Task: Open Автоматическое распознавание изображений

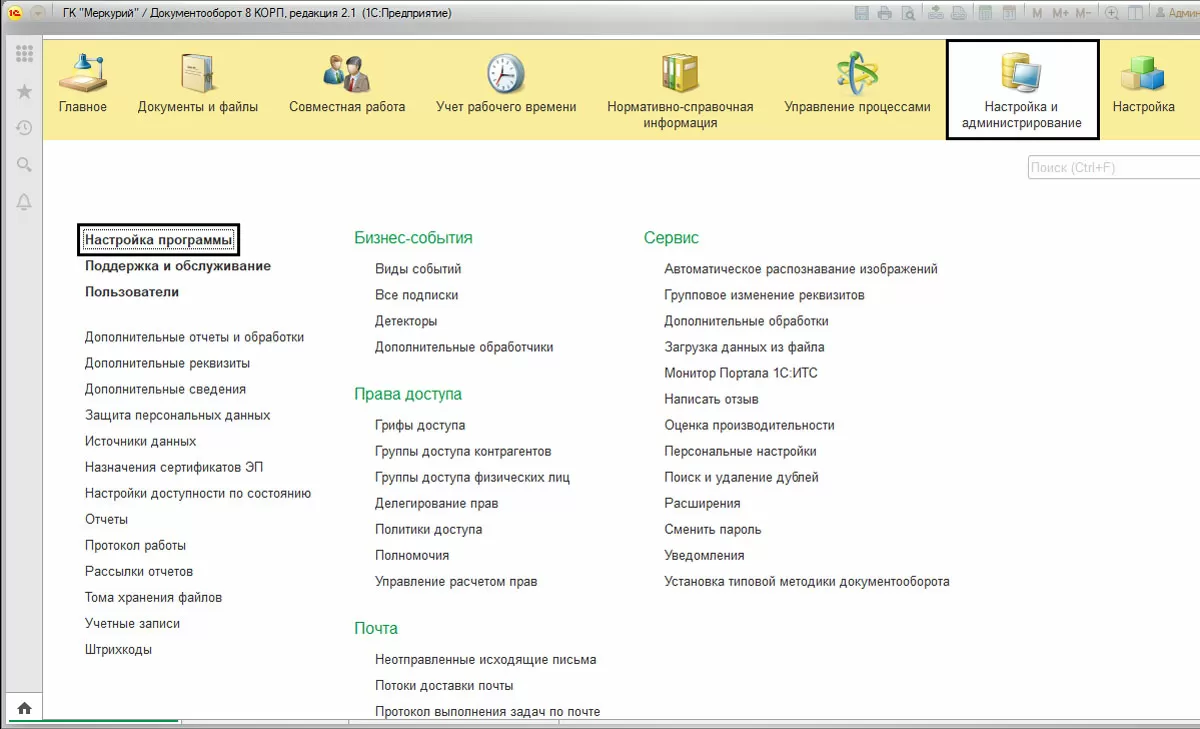Action: [x=801, y=269]
